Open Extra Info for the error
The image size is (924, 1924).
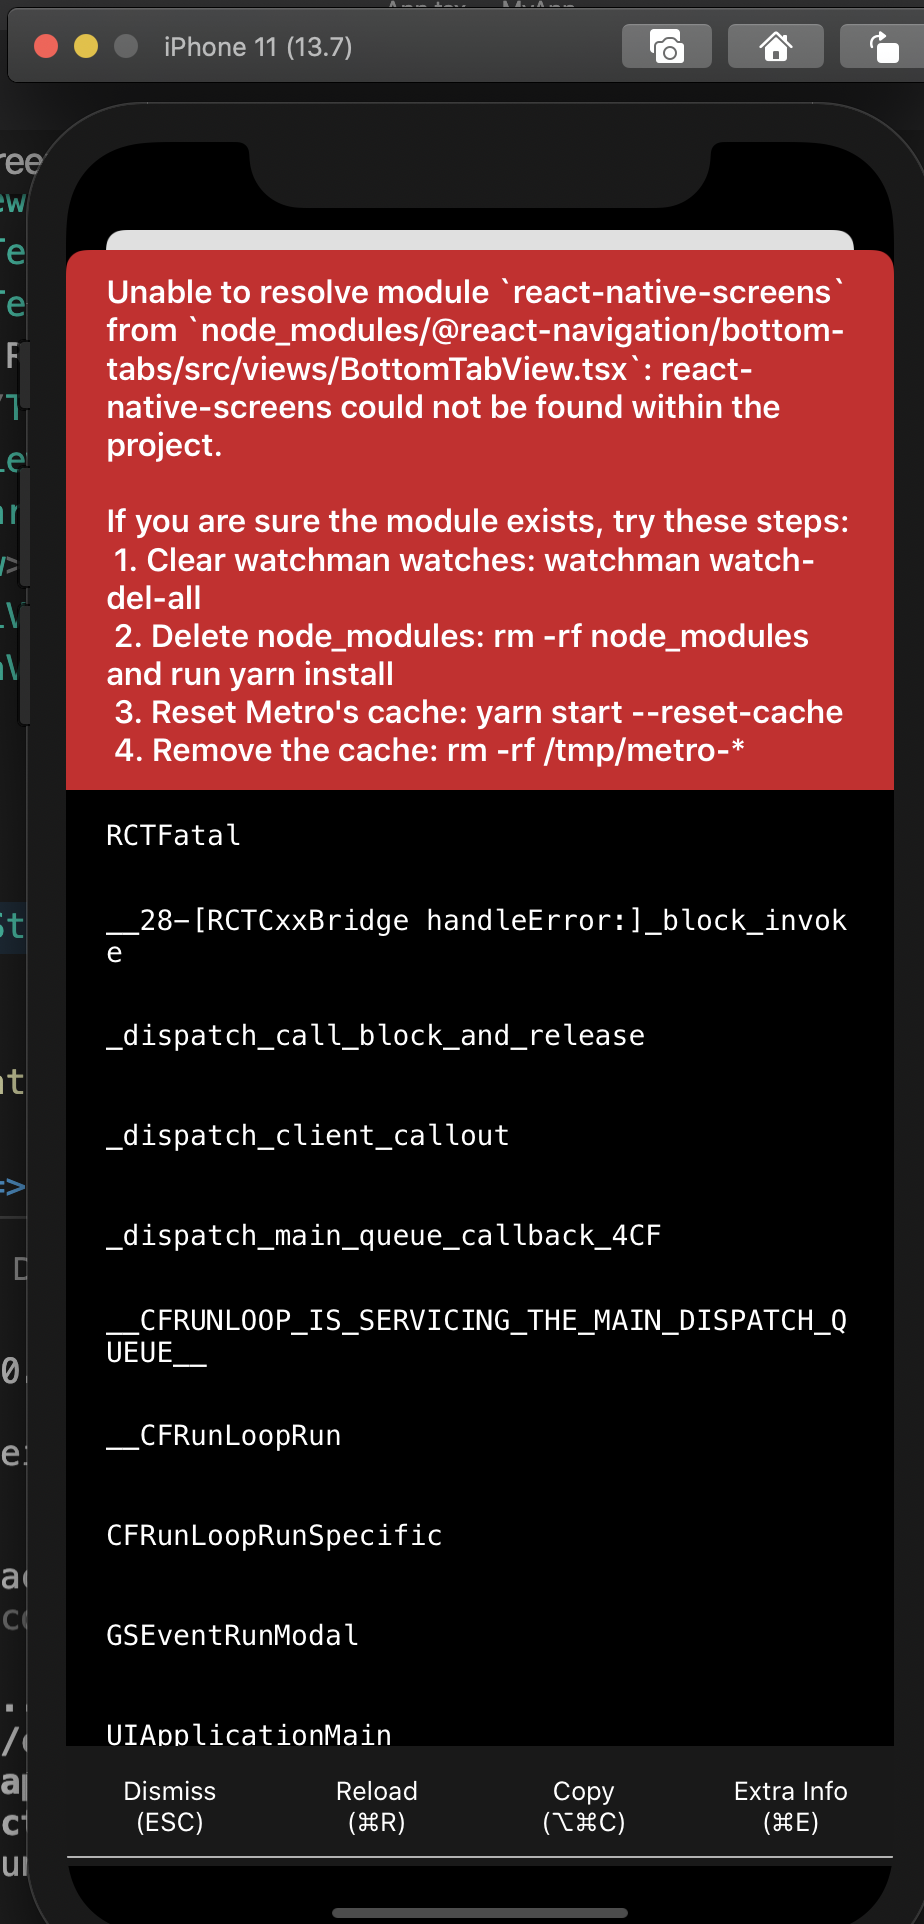click(x=791, y=1805)
